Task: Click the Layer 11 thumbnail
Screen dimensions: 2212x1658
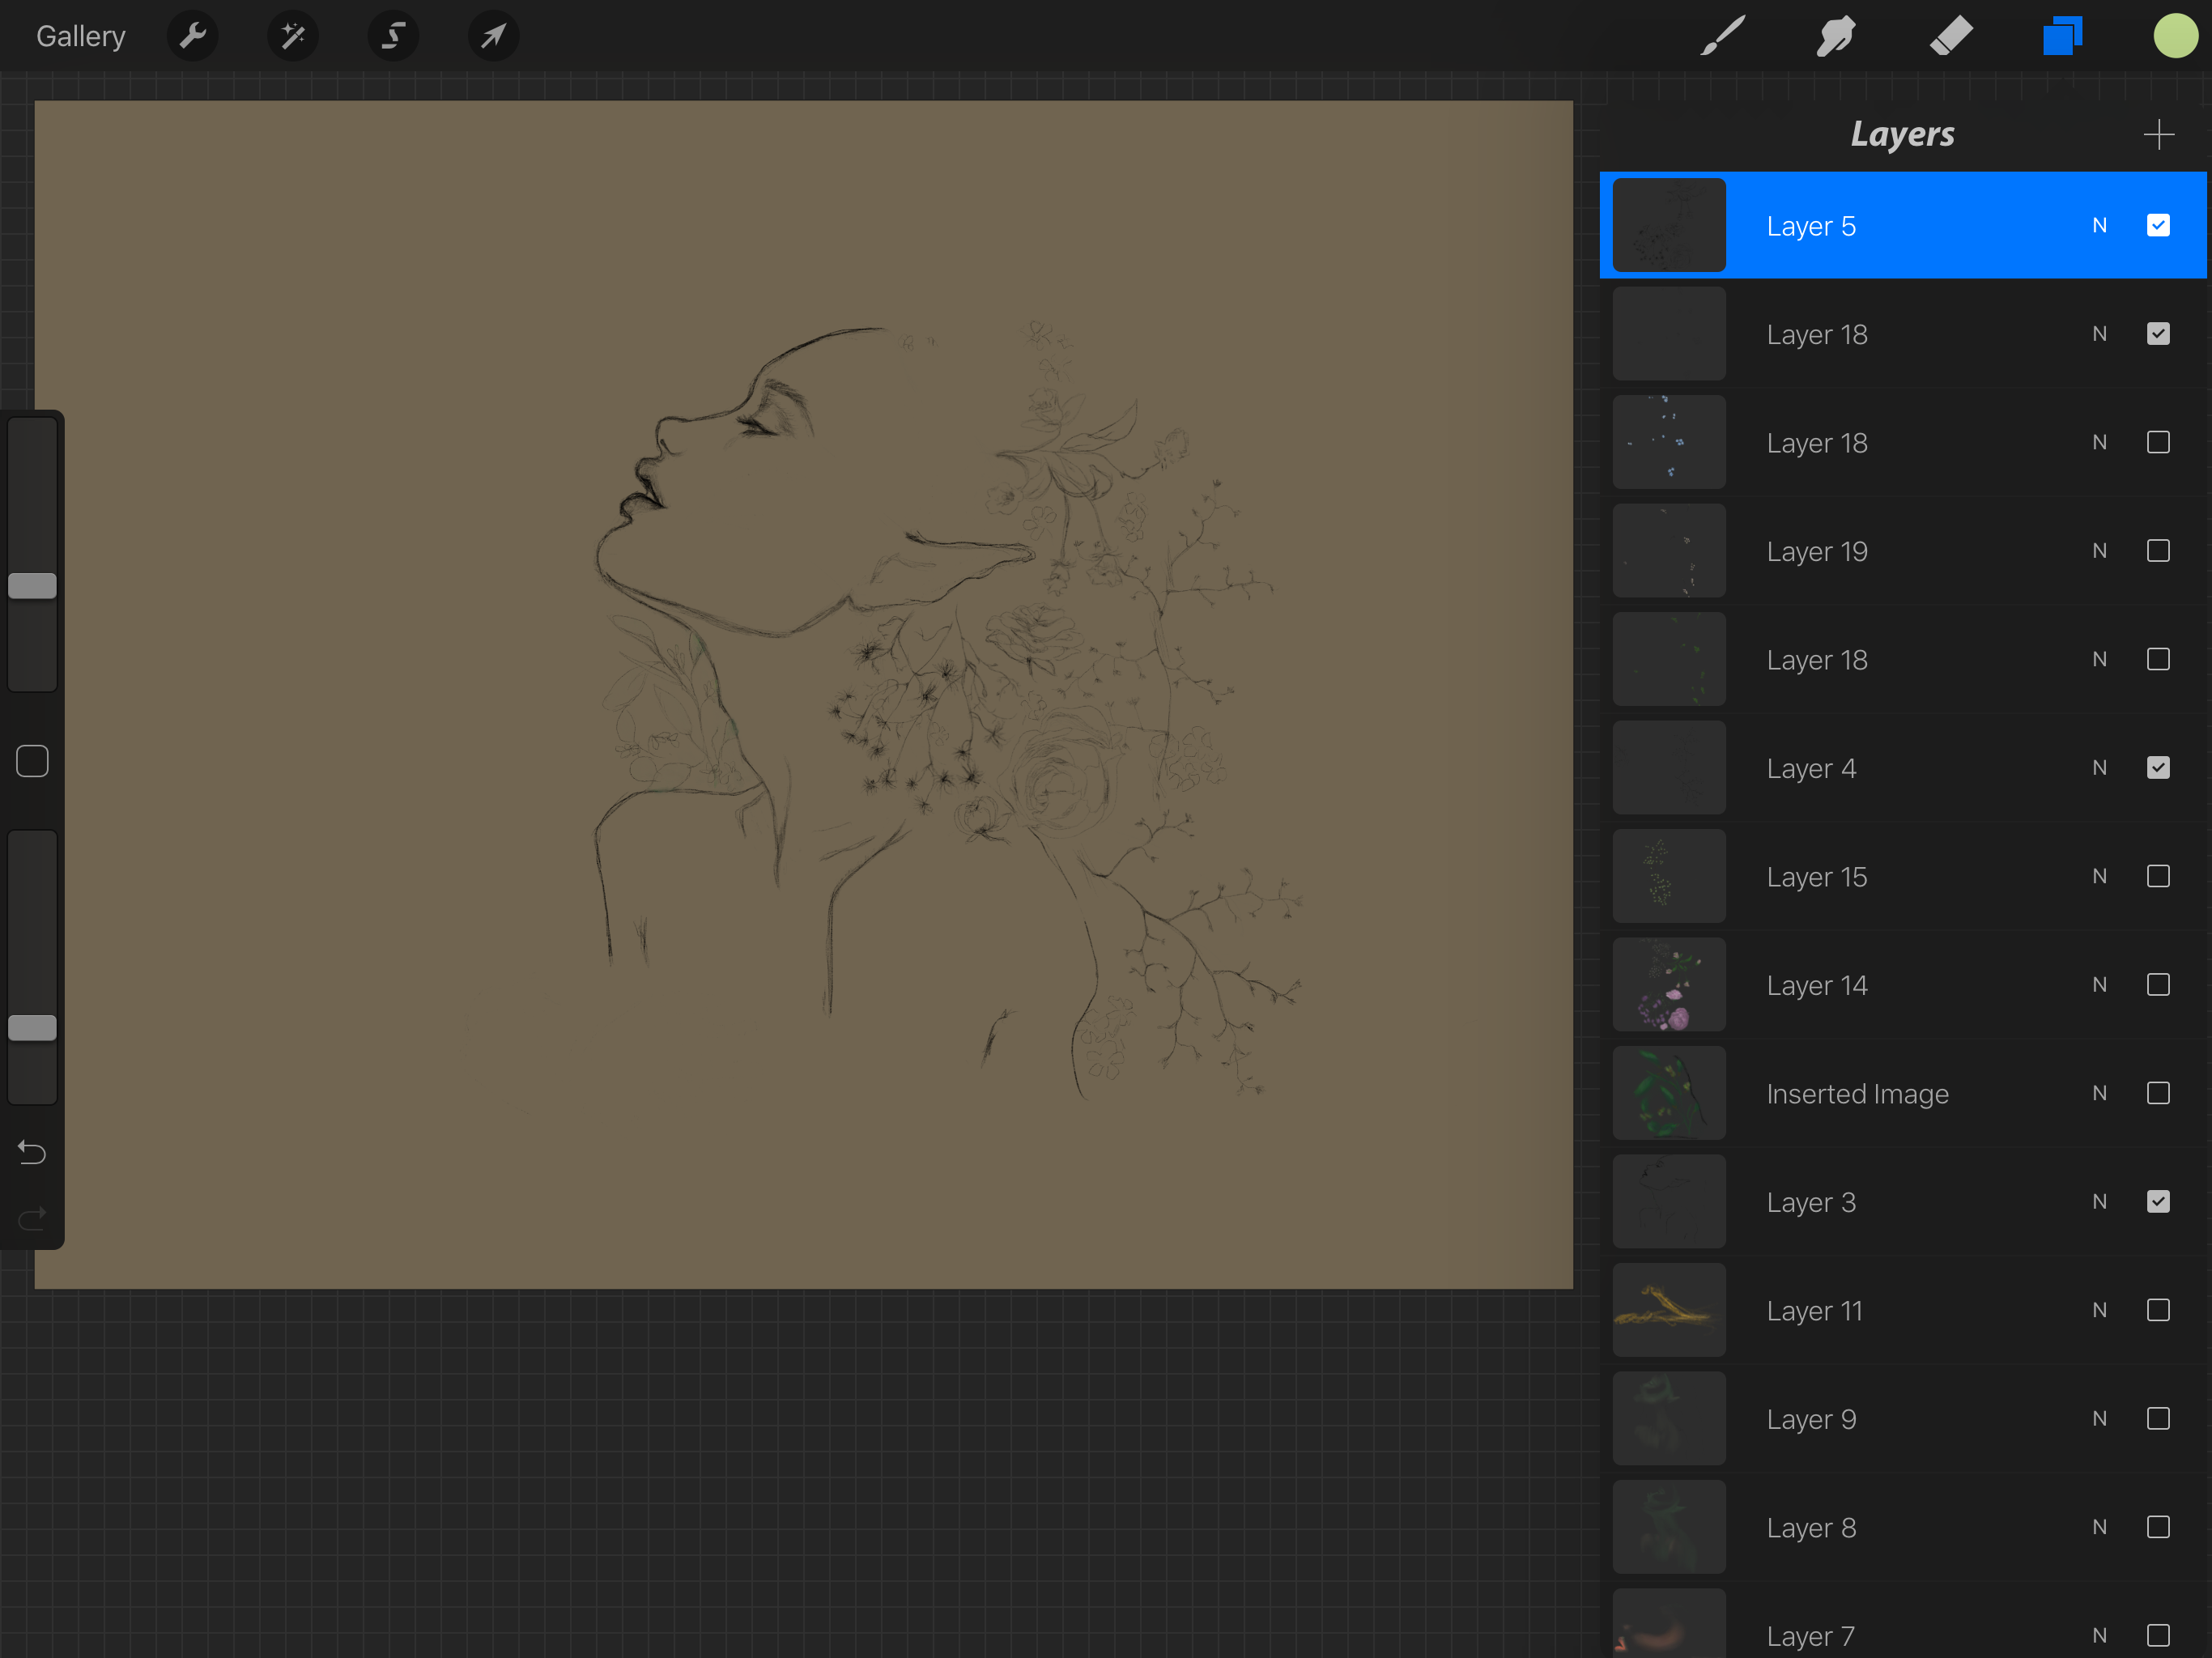Action: pos(1668,1310)
